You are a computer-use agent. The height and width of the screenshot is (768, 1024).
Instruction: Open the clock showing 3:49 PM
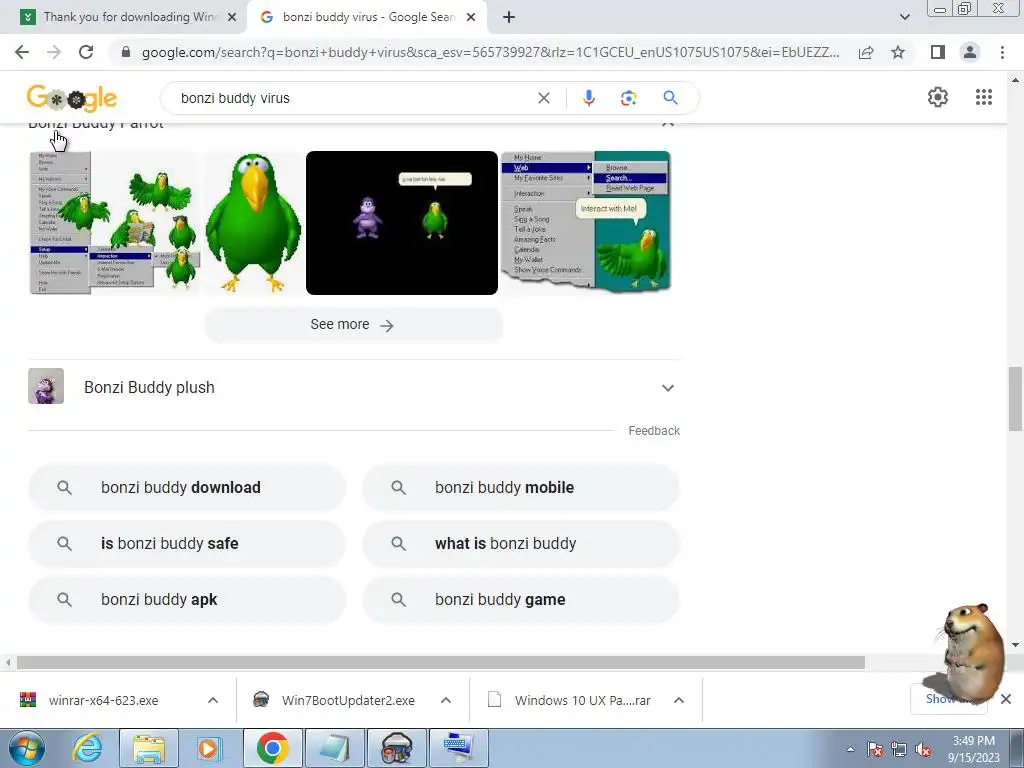[x=973, y=749]
